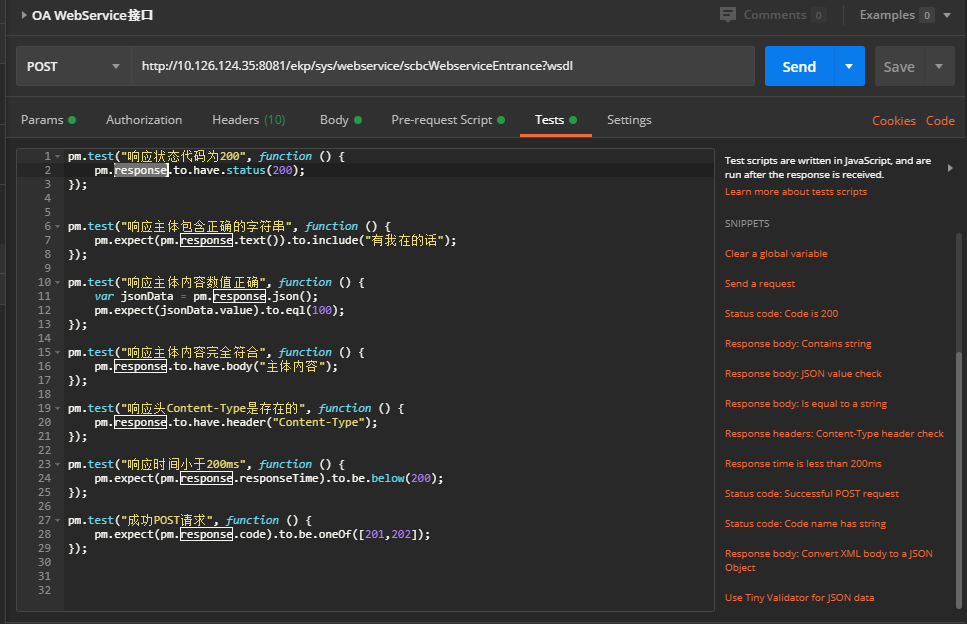The height and width of the screenshot is (624, 967).
Task: Expand OA WebService request title triangle
Action: click(23, 15)
